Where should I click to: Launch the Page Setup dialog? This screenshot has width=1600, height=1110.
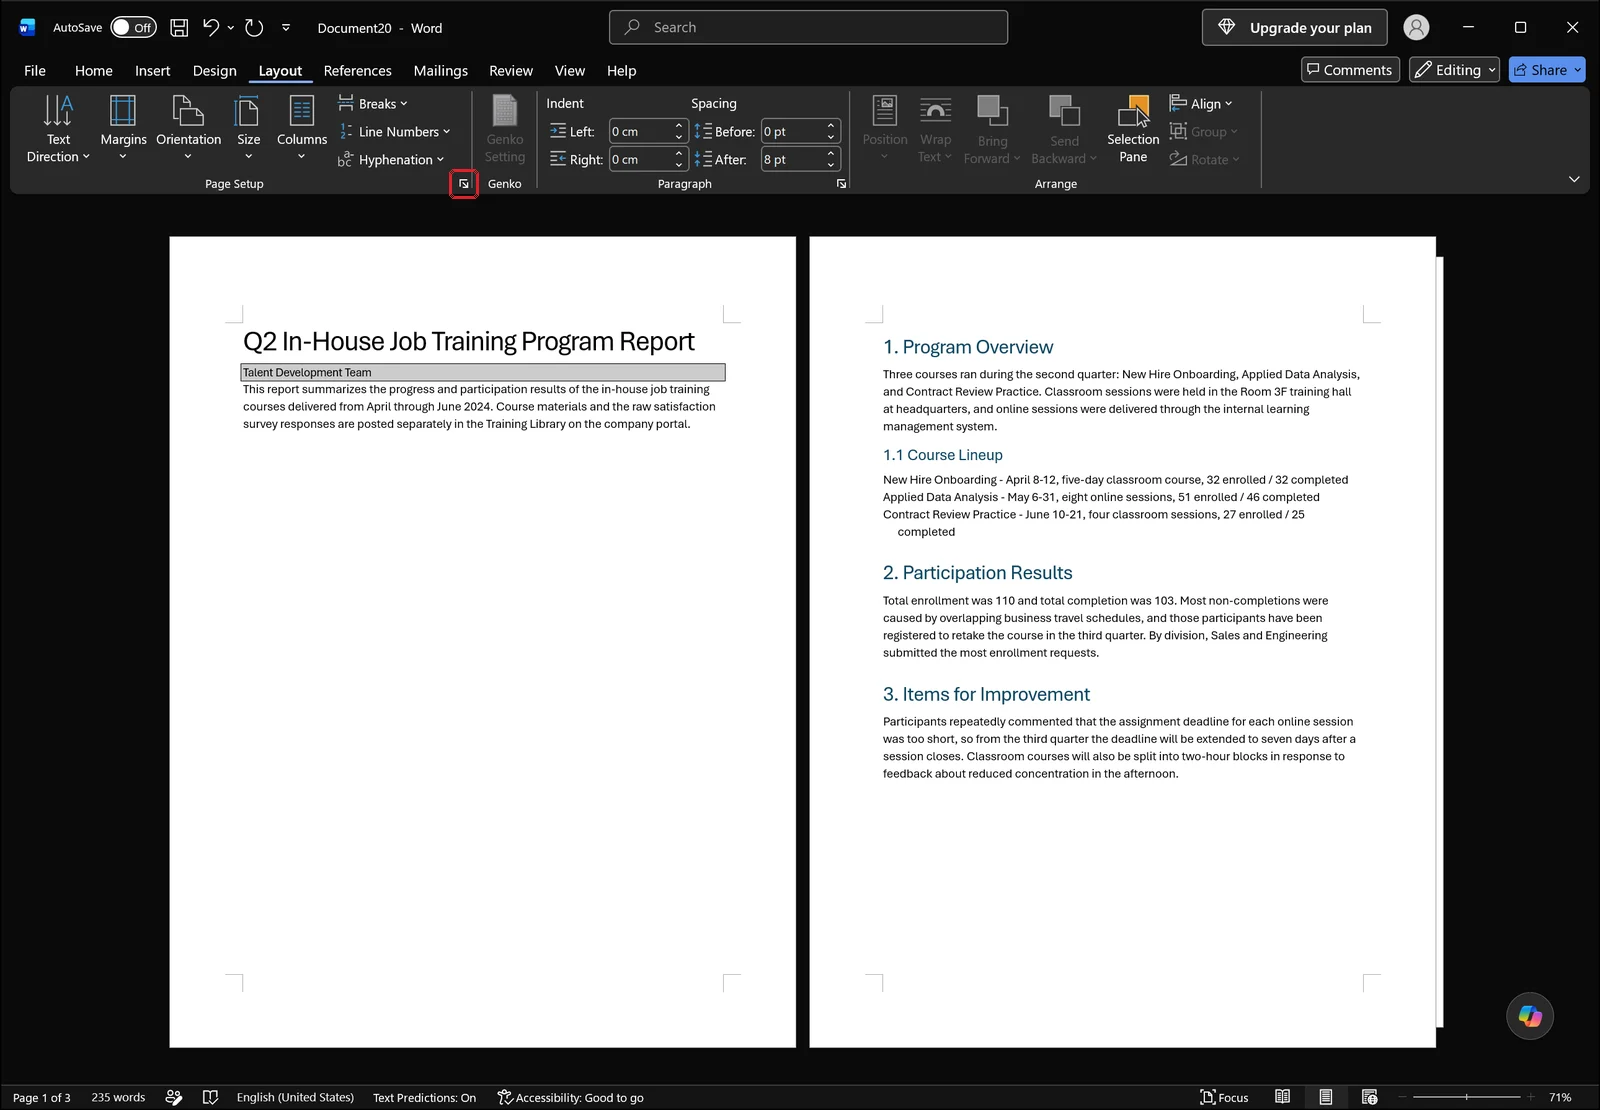click(x=464, y=184)
